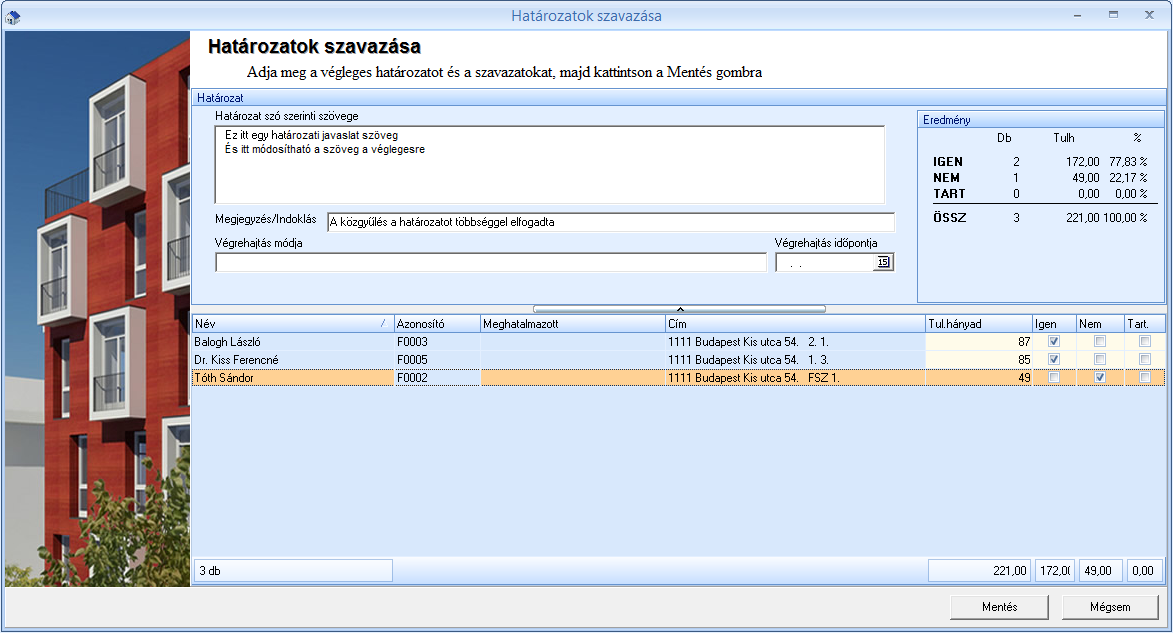This screenshot has height=633, width=1173.
Task: Collapse the Határozat panel using the splitter arrow
Action: 679,309
